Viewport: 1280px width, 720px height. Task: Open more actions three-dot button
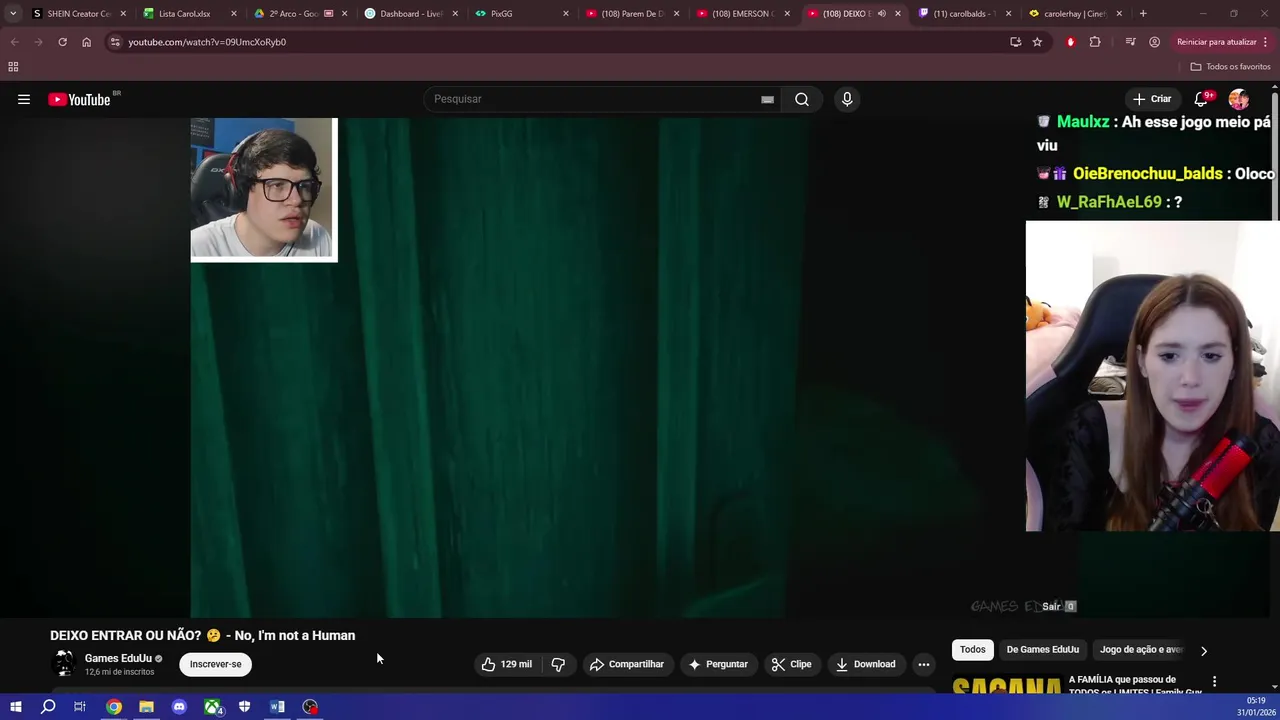pyautogui.click(x=924, y=664)
